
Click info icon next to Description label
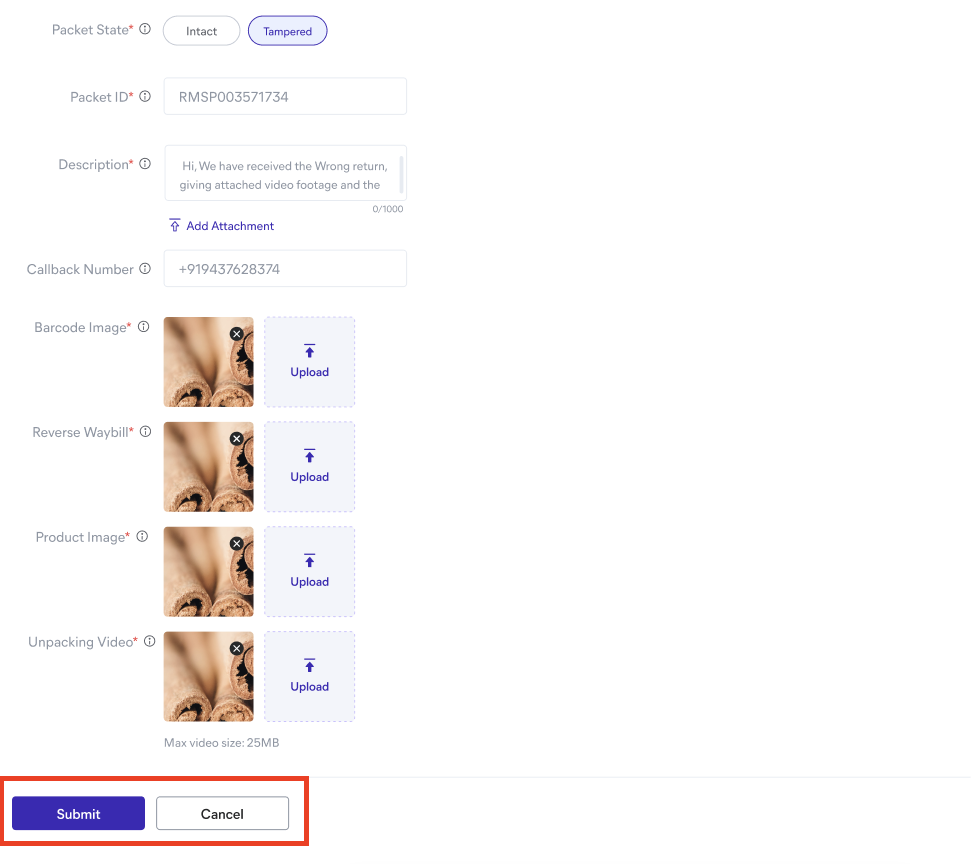point(145,164)
